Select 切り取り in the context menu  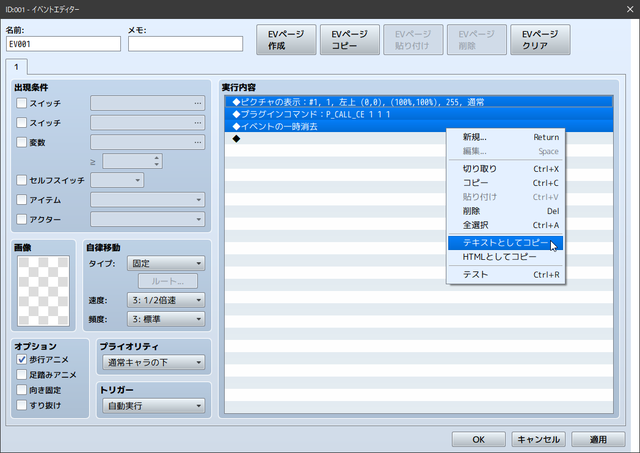click(x=505, y=169)
